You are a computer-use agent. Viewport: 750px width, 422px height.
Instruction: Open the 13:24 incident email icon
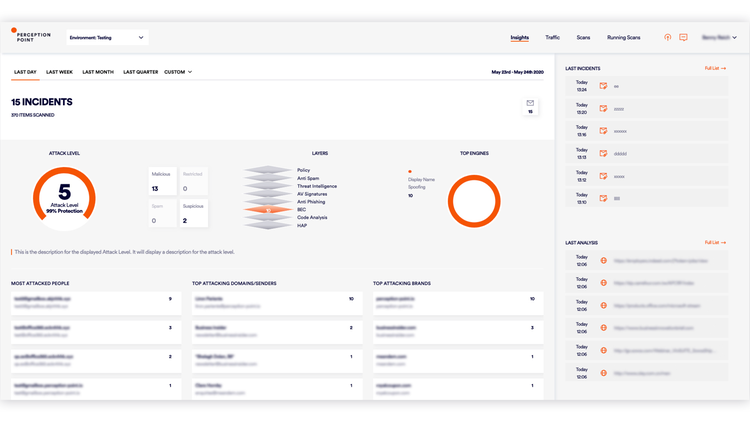[x=603, y=86]
